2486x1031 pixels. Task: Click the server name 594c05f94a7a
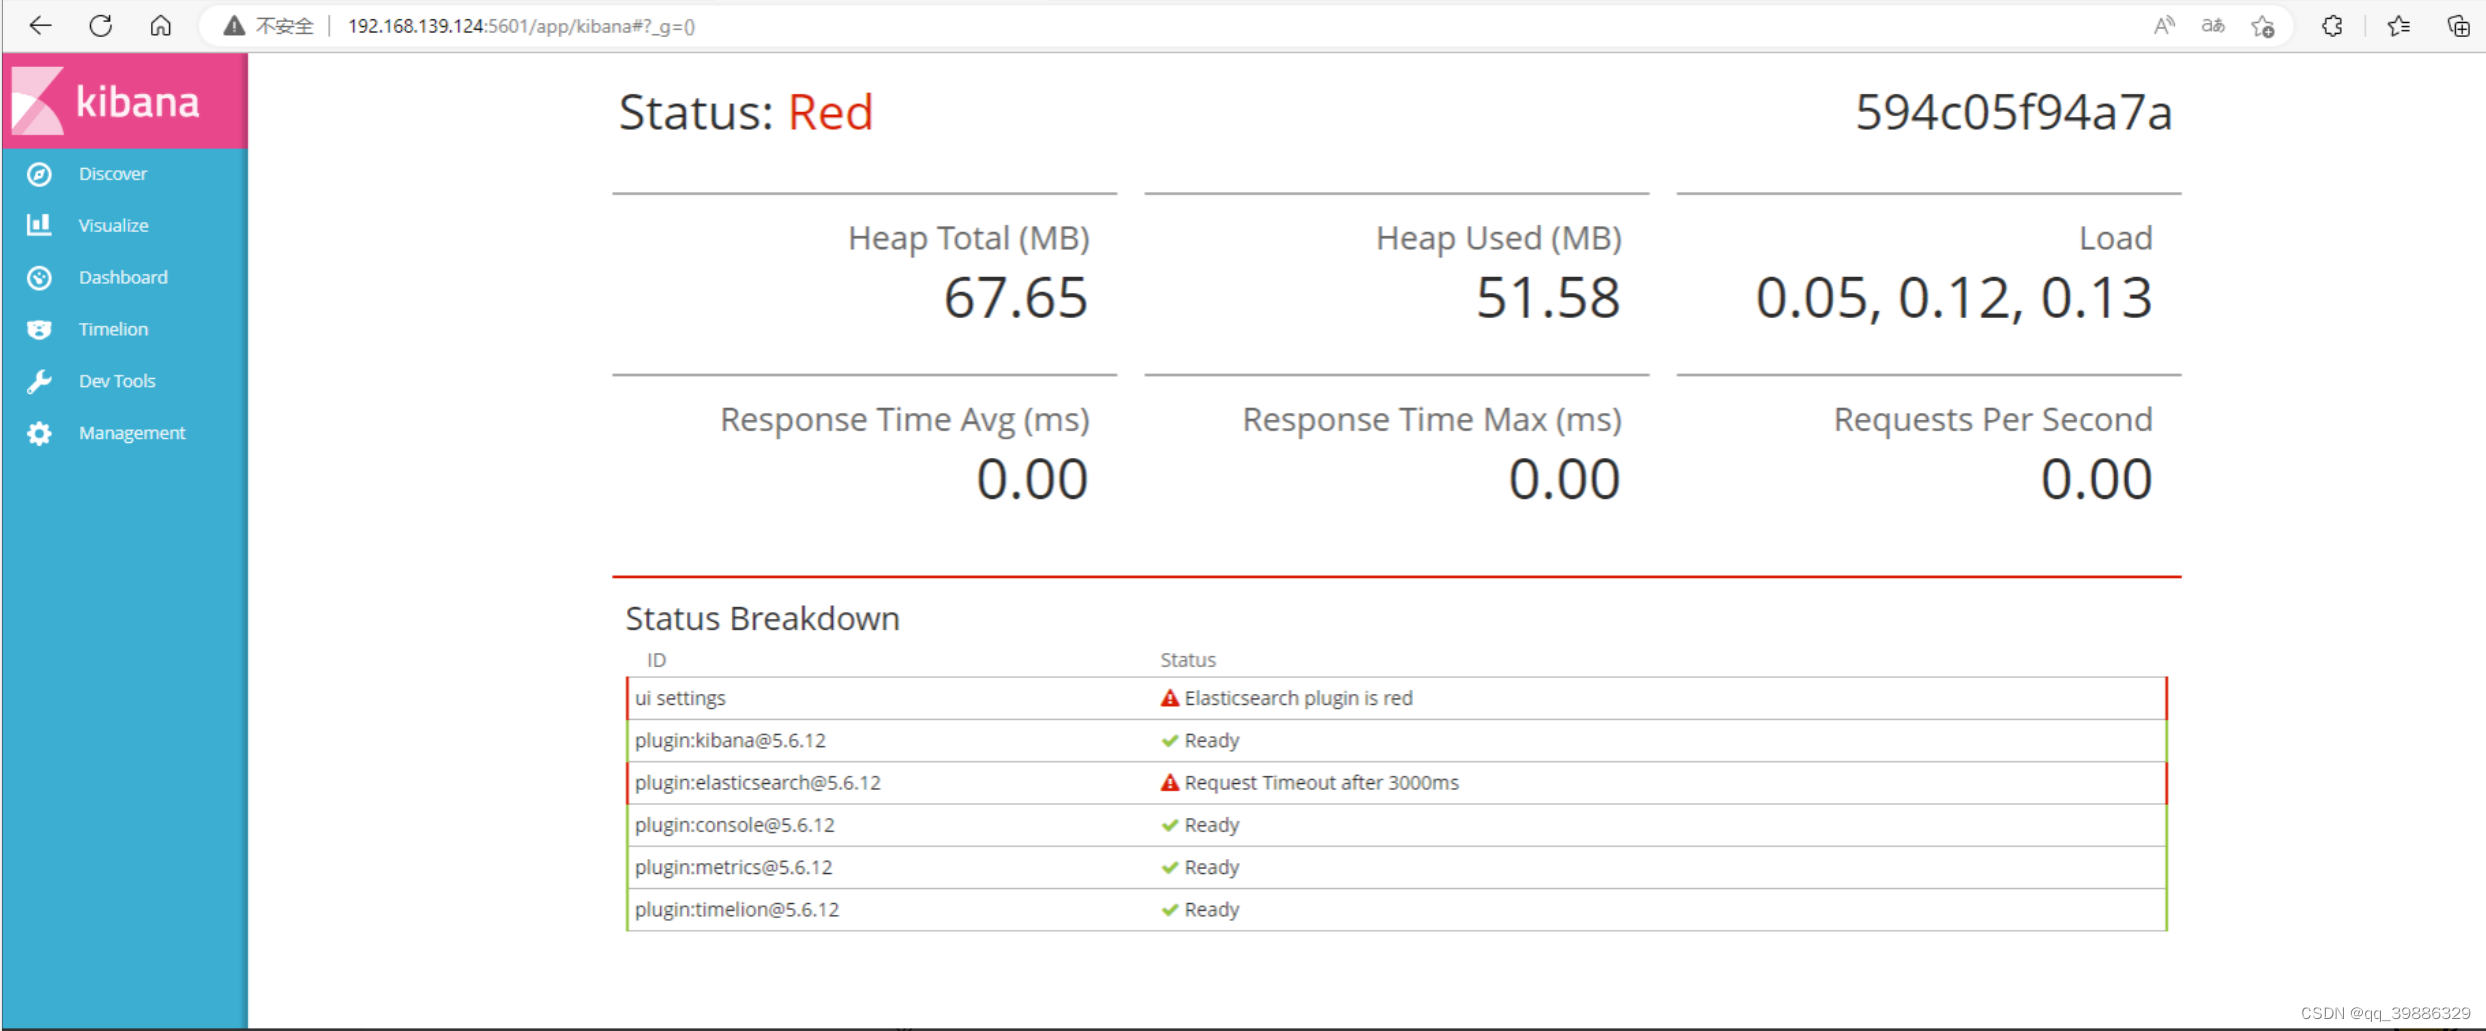2013,112
